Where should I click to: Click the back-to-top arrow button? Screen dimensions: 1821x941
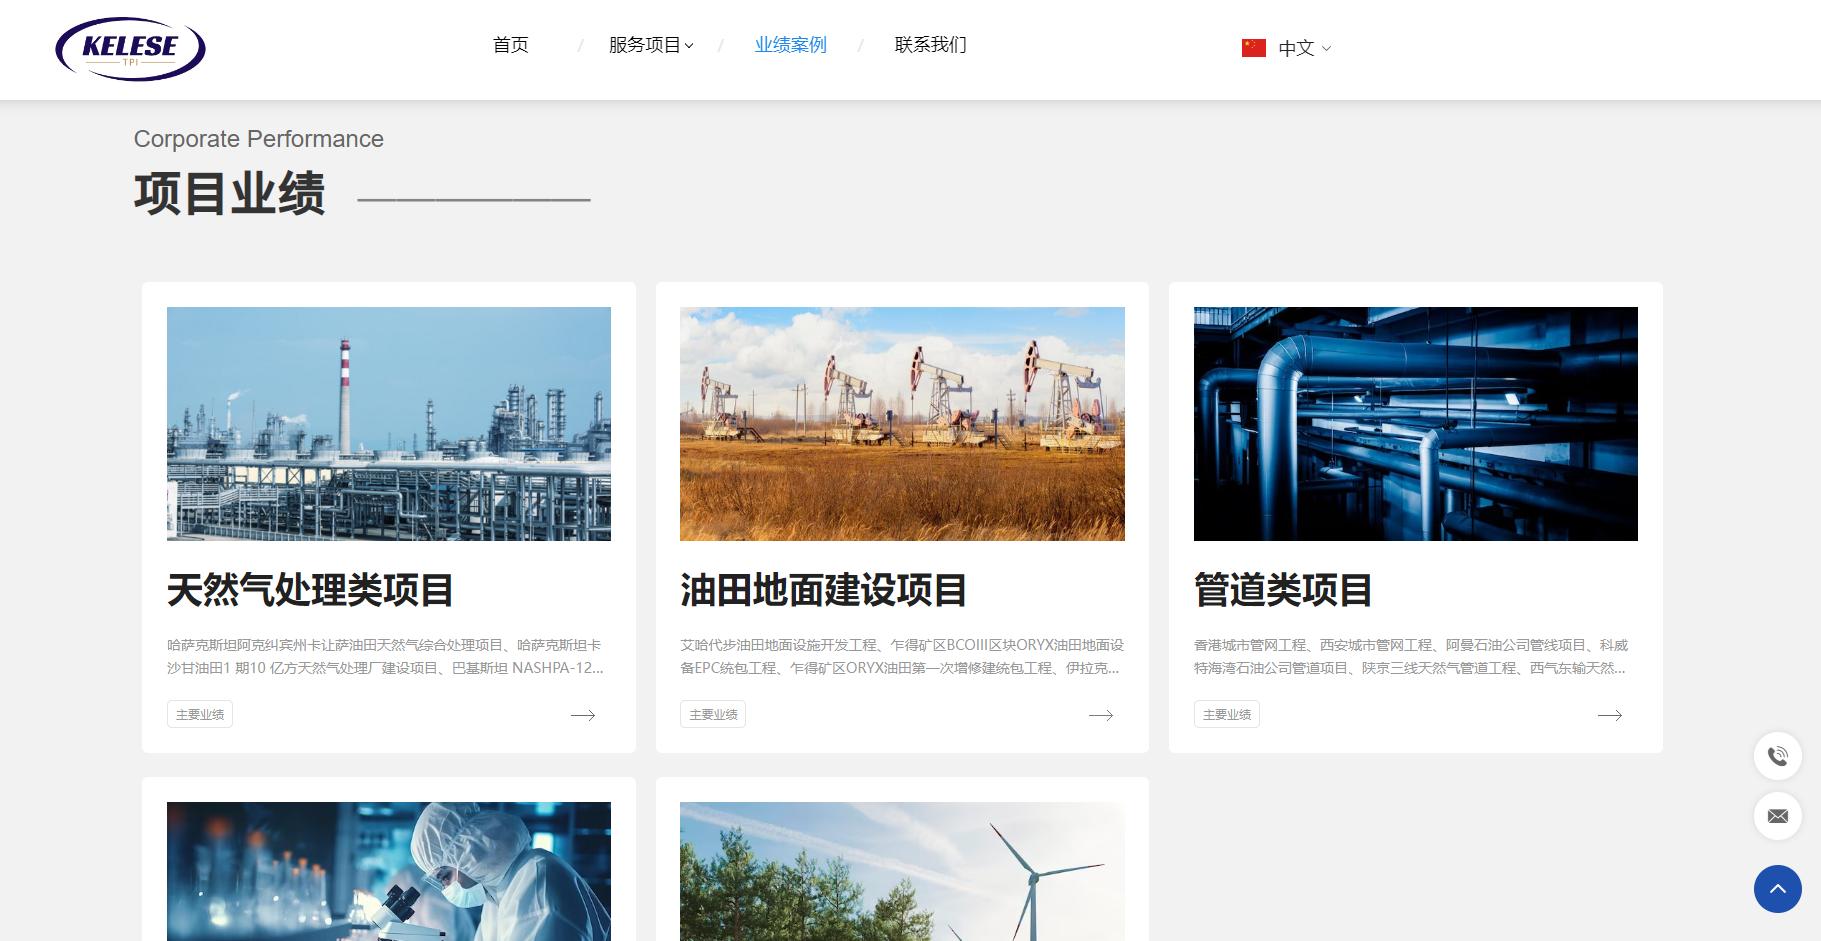pyautogui.click(x=1778, y=889)
